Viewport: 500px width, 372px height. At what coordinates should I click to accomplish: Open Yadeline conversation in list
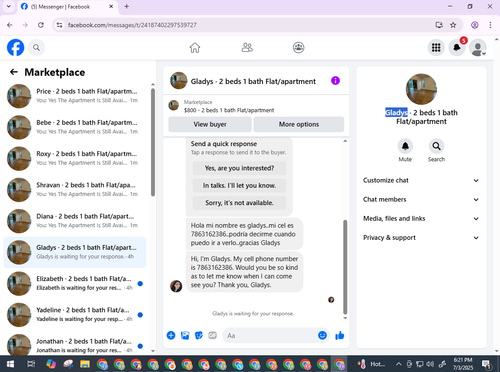click(x=75, y=314)
